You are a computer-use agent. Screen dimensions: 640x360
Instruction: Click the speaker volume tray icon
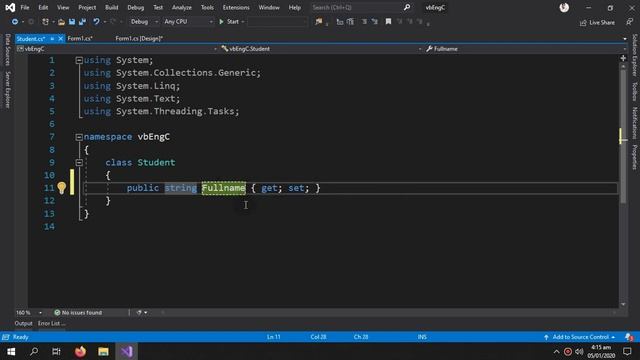(579, 351)
